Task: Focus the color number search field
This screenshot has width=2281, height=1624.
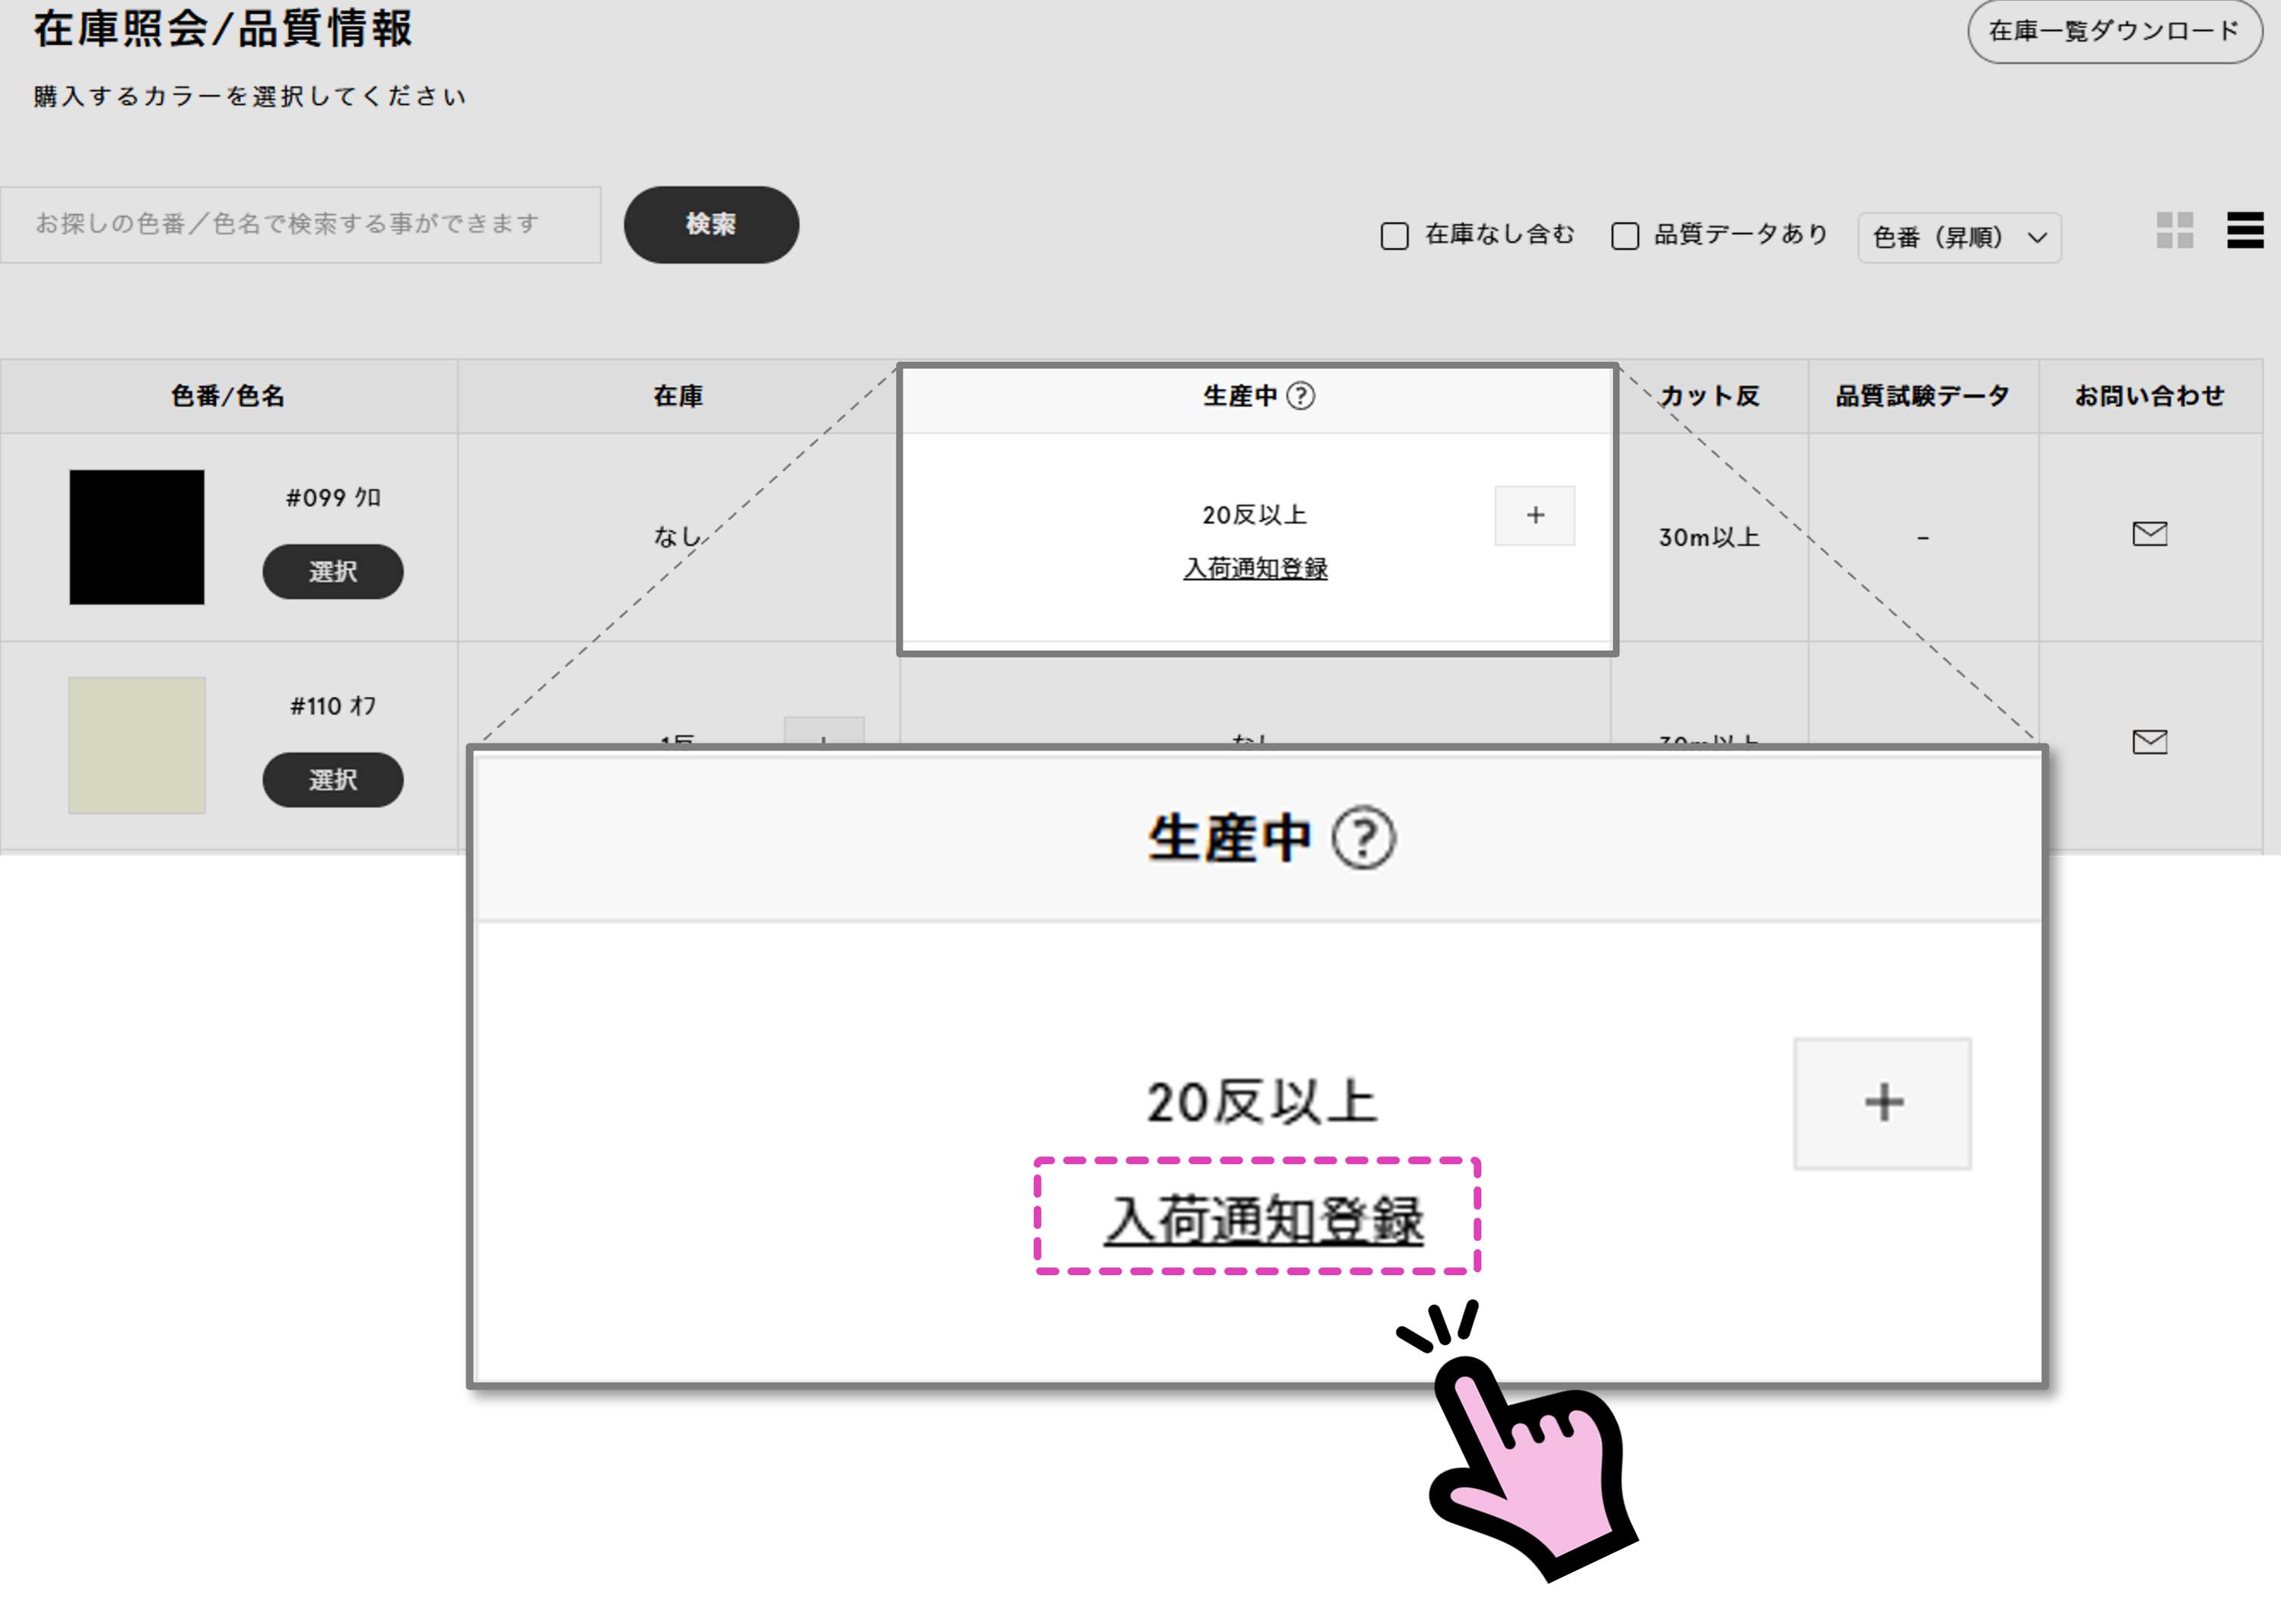Action: [300, 225]
